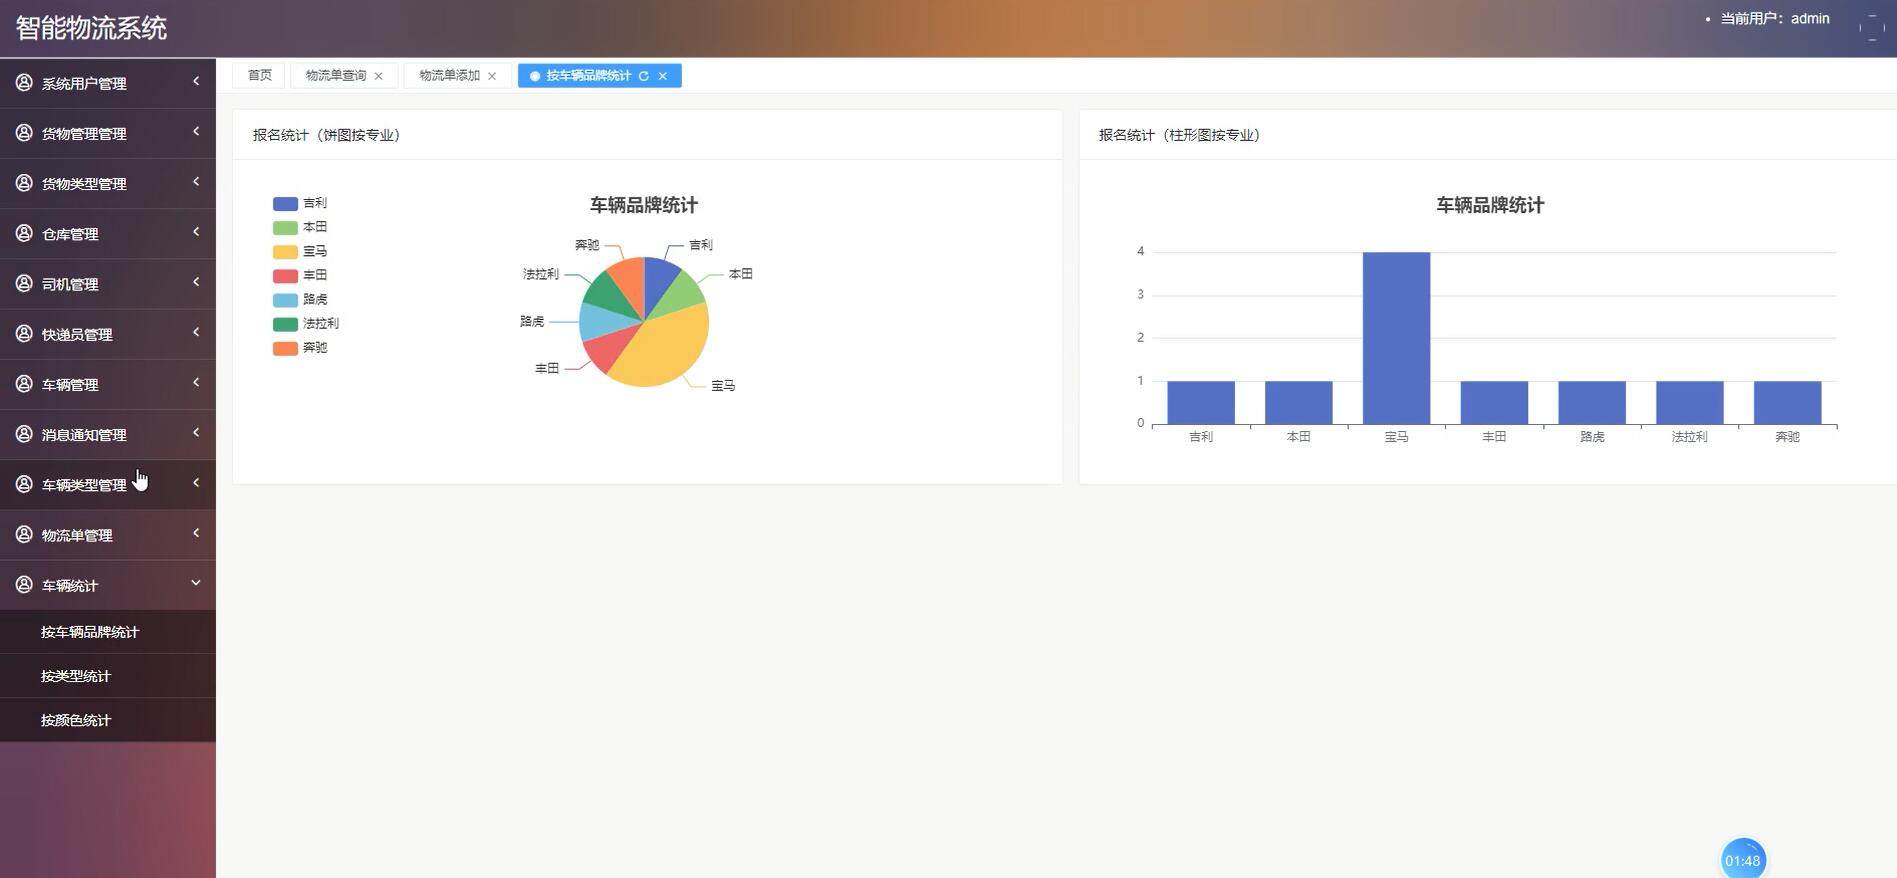Collapse the 车辆统计 menu chevron
This screenshot has height=878, width=1897.
pyautogui.click(x=196, y=583)
